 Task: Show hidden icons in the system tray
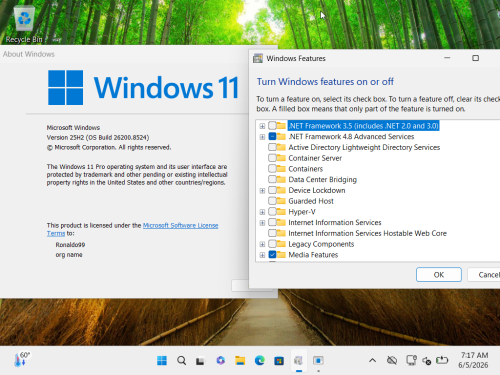pyautogui.click(x=373, y=360)
